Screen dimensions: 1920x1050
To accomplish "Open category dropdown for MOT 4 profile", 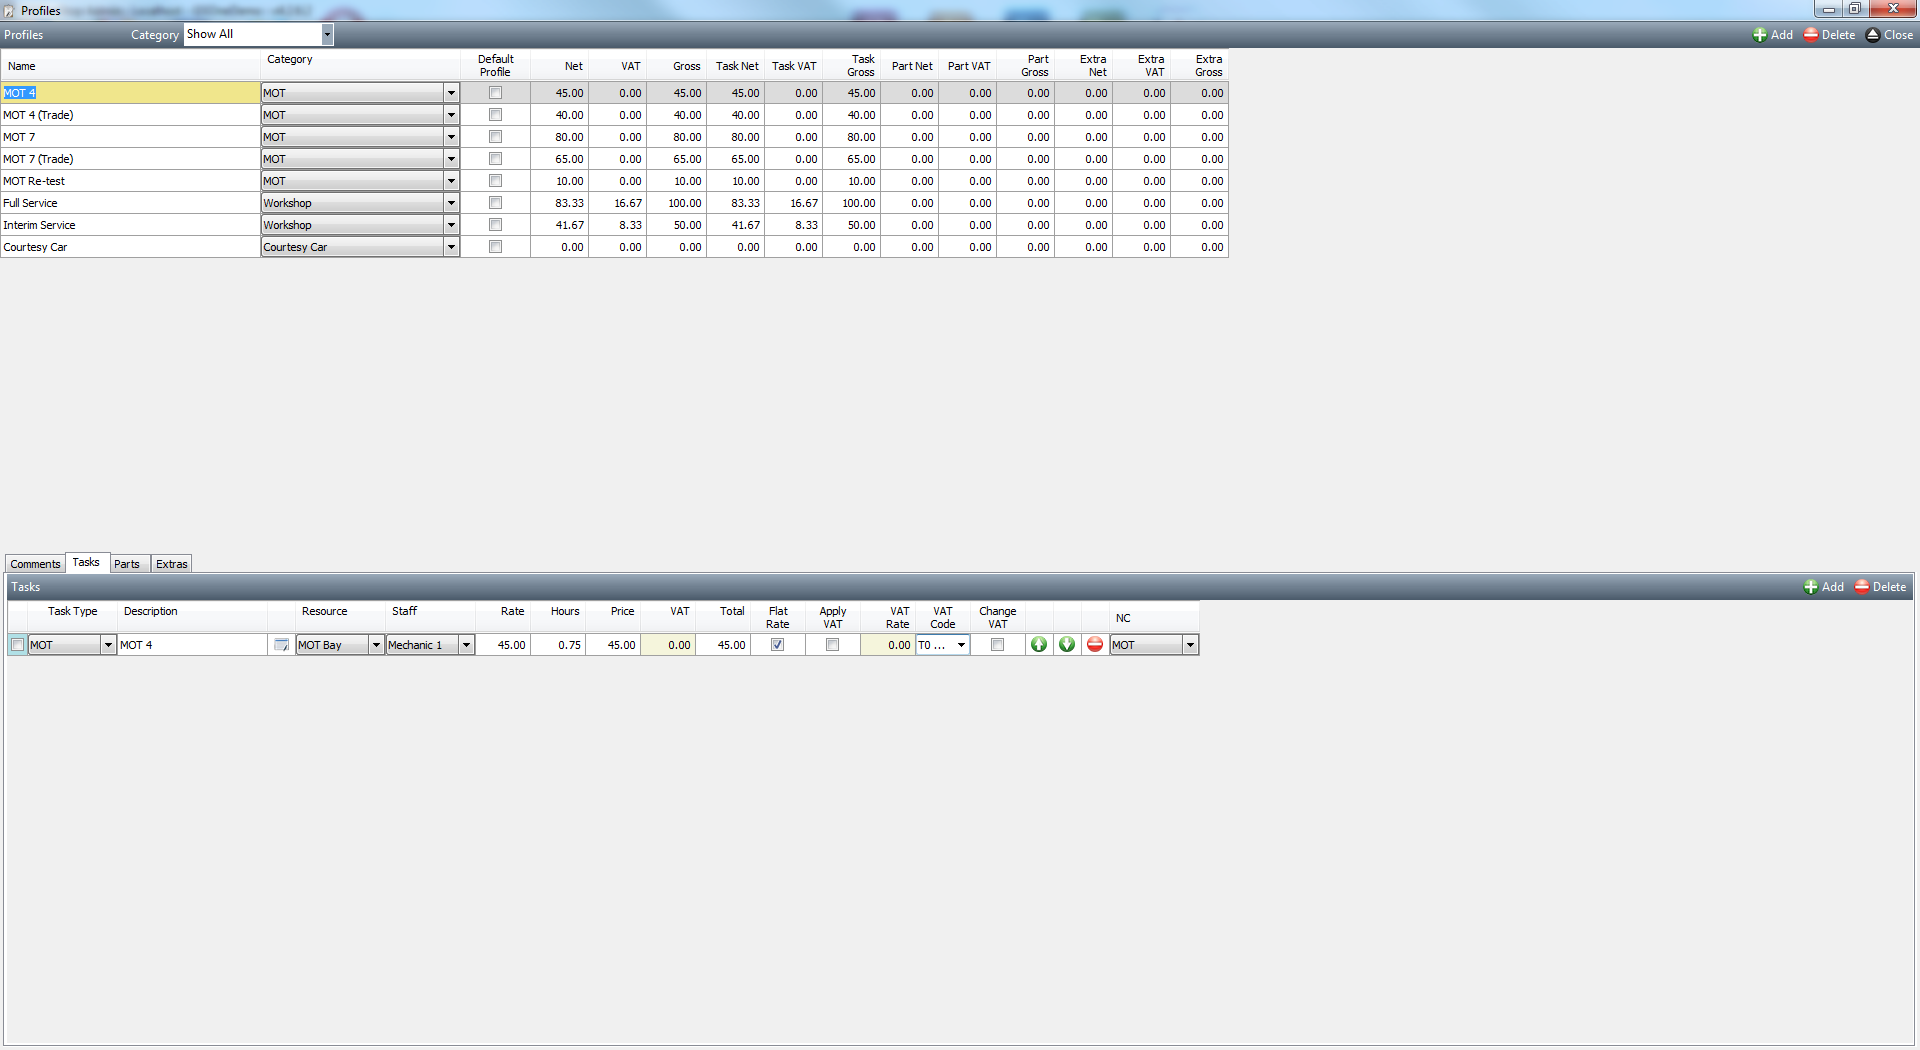I will pyautogui.click(x=451, y=93).
